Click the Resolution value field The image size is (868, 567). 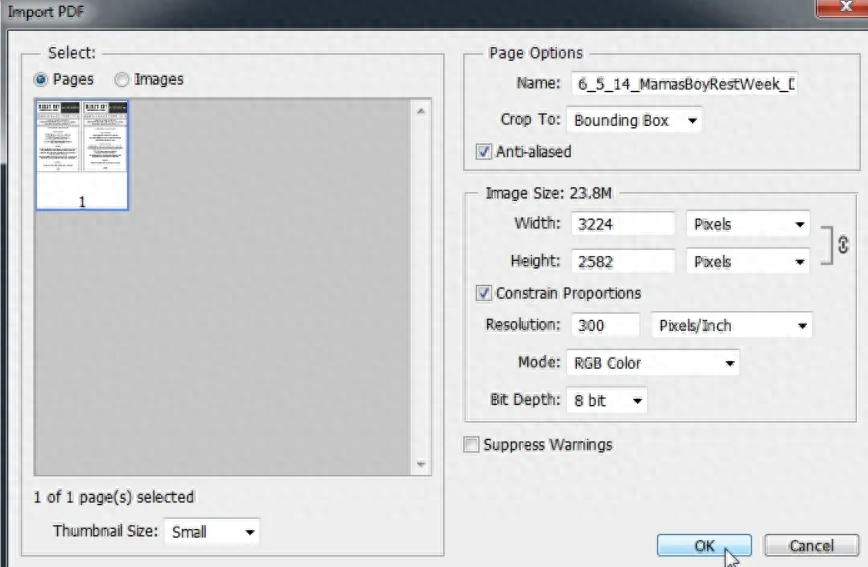click(x=606, y=325)
